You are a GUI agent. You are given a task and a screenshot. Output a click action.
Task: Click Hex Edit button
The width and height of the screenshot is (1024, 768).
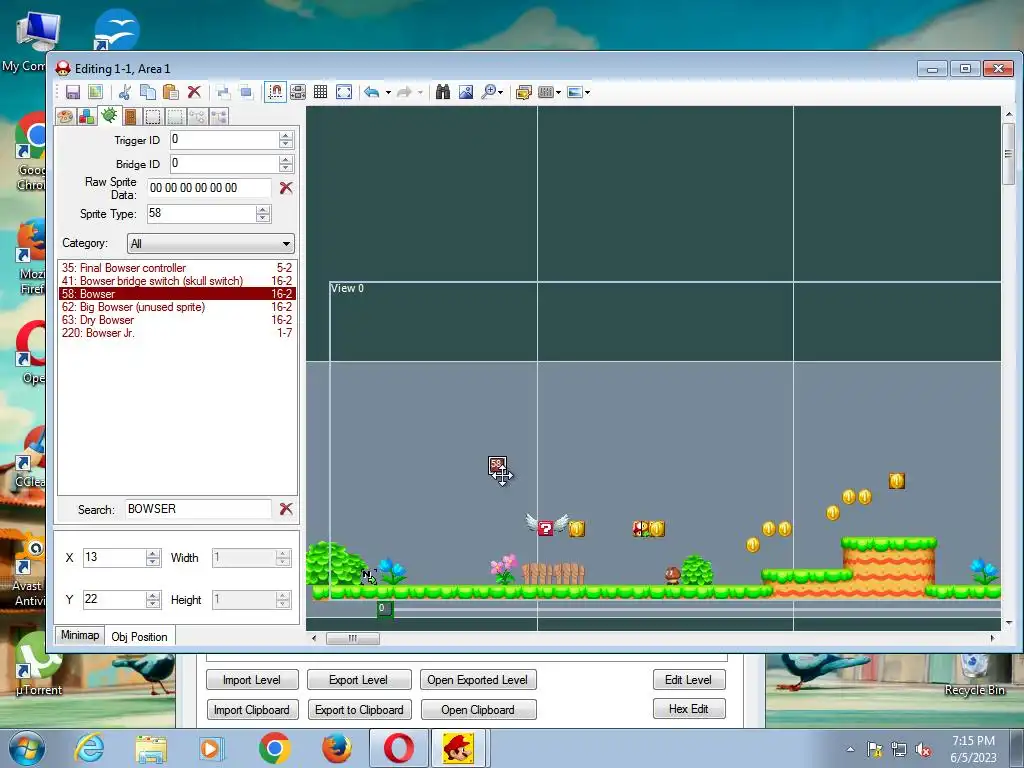(x=689, y=709)
